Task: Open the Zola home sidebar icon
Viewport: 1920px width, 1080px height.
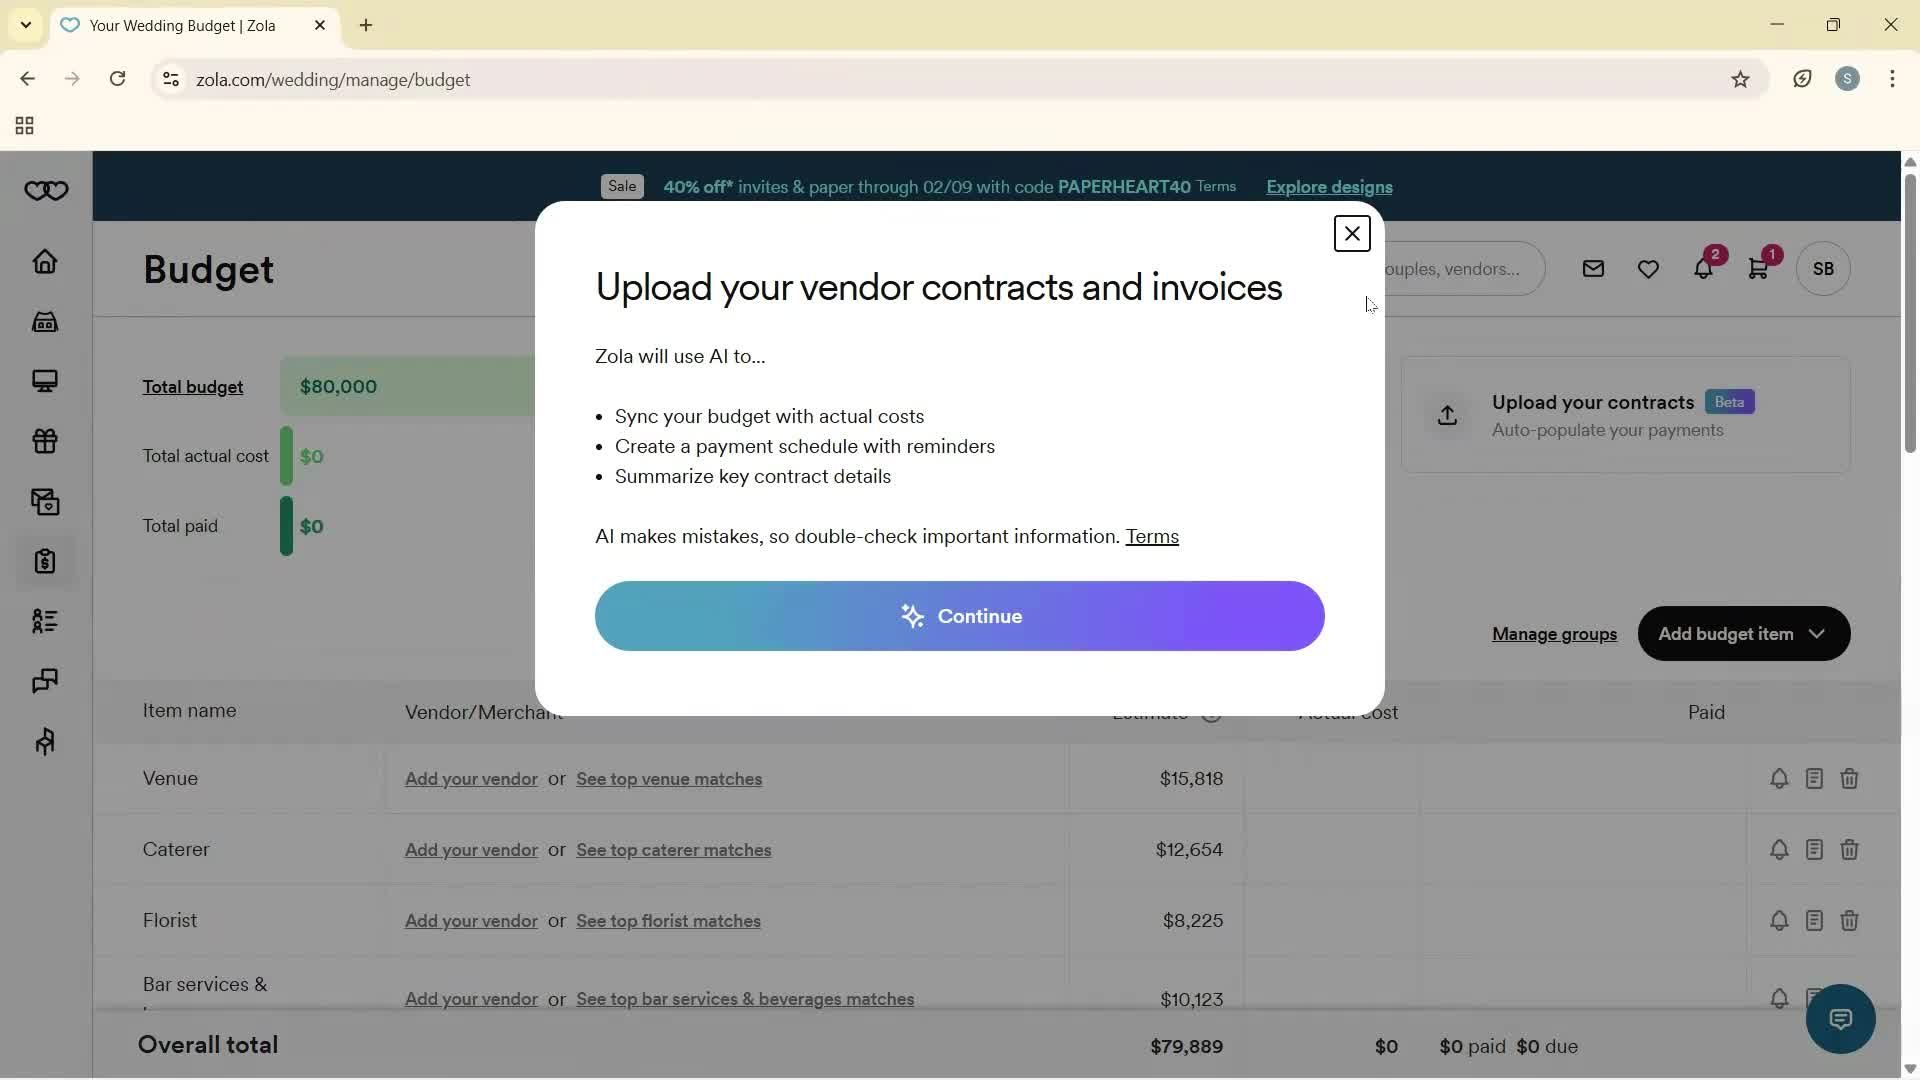Action: 45,262
